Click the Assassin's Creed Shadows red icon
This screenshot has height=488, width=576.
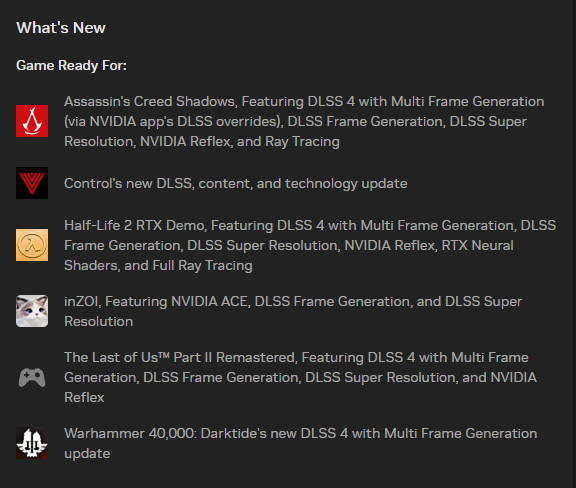tap(32, 121)
